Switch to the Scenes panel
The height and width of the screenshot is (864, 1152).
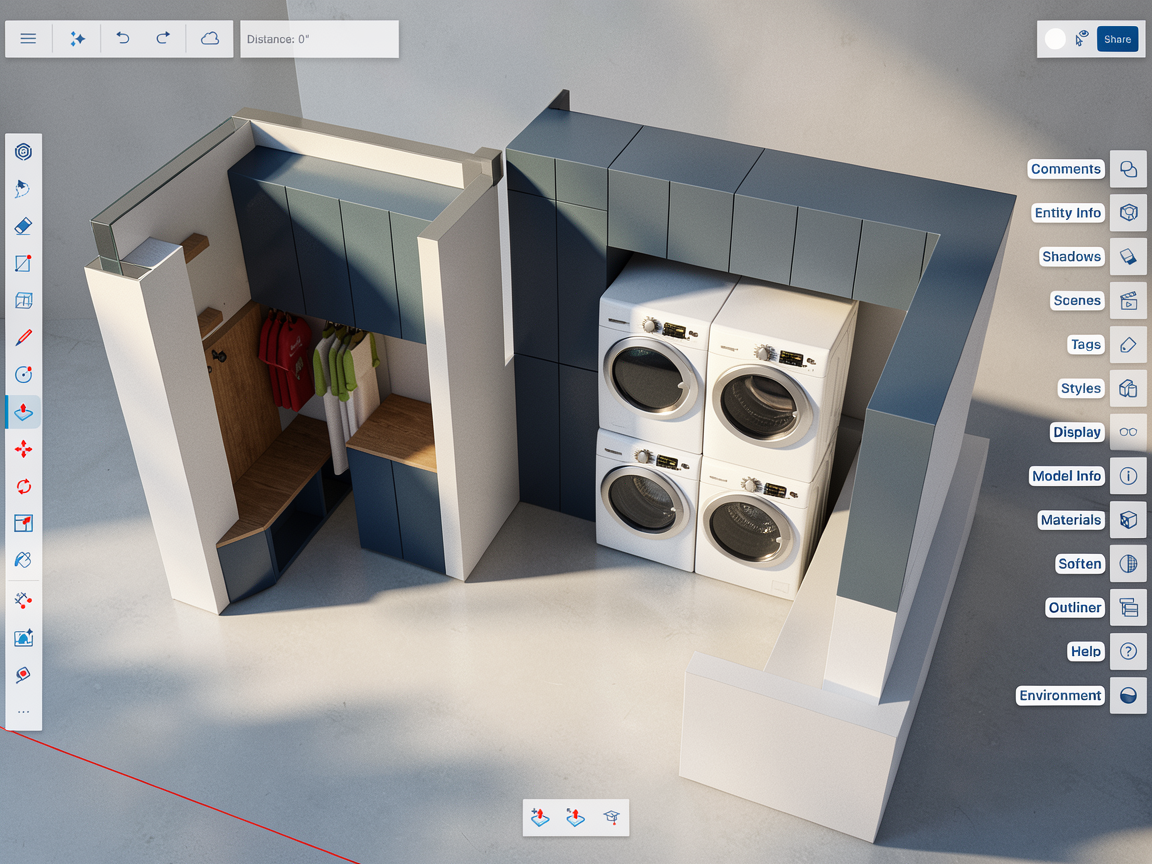click(x=1128, y=300)
